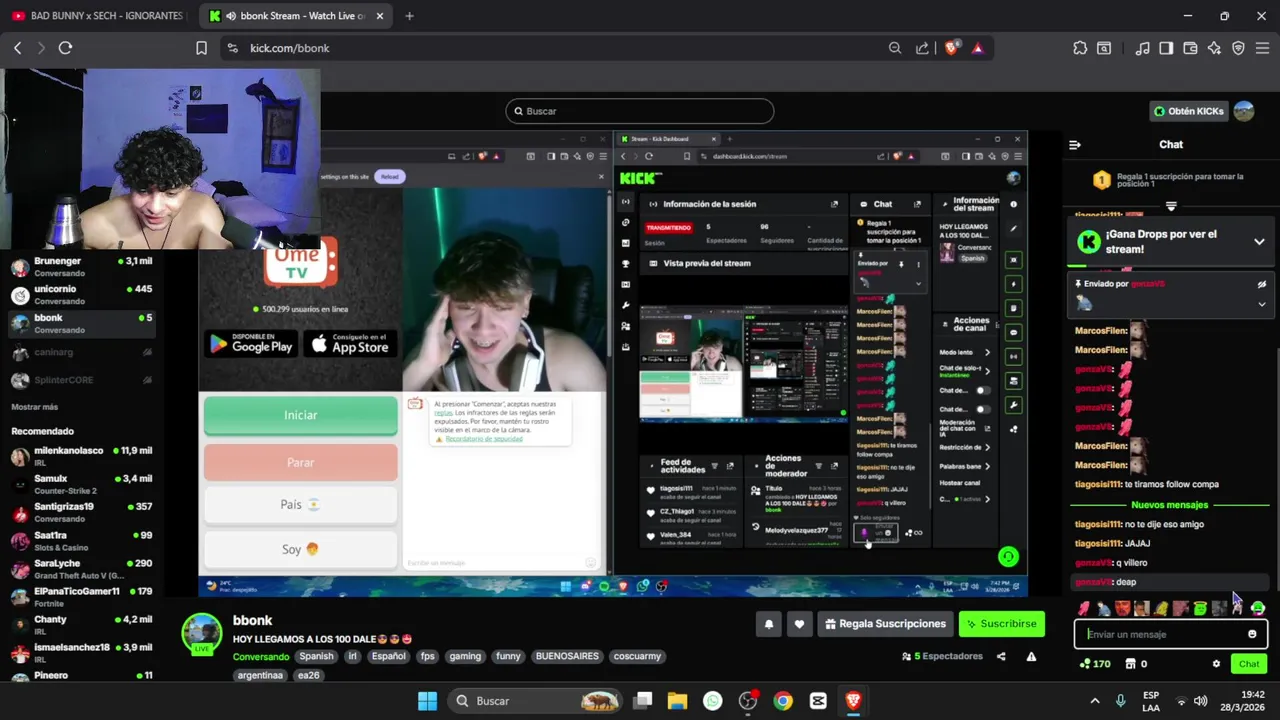
Task: Open Brave Playlist music note icon
Action: pos(1142,48)
